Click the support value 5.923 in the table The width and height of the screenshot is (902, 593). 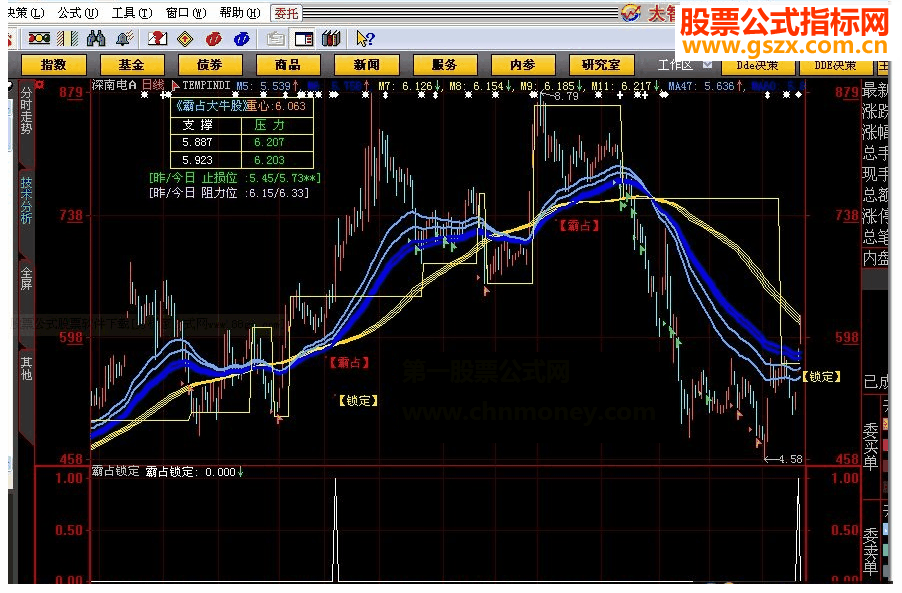click(197, 160)
